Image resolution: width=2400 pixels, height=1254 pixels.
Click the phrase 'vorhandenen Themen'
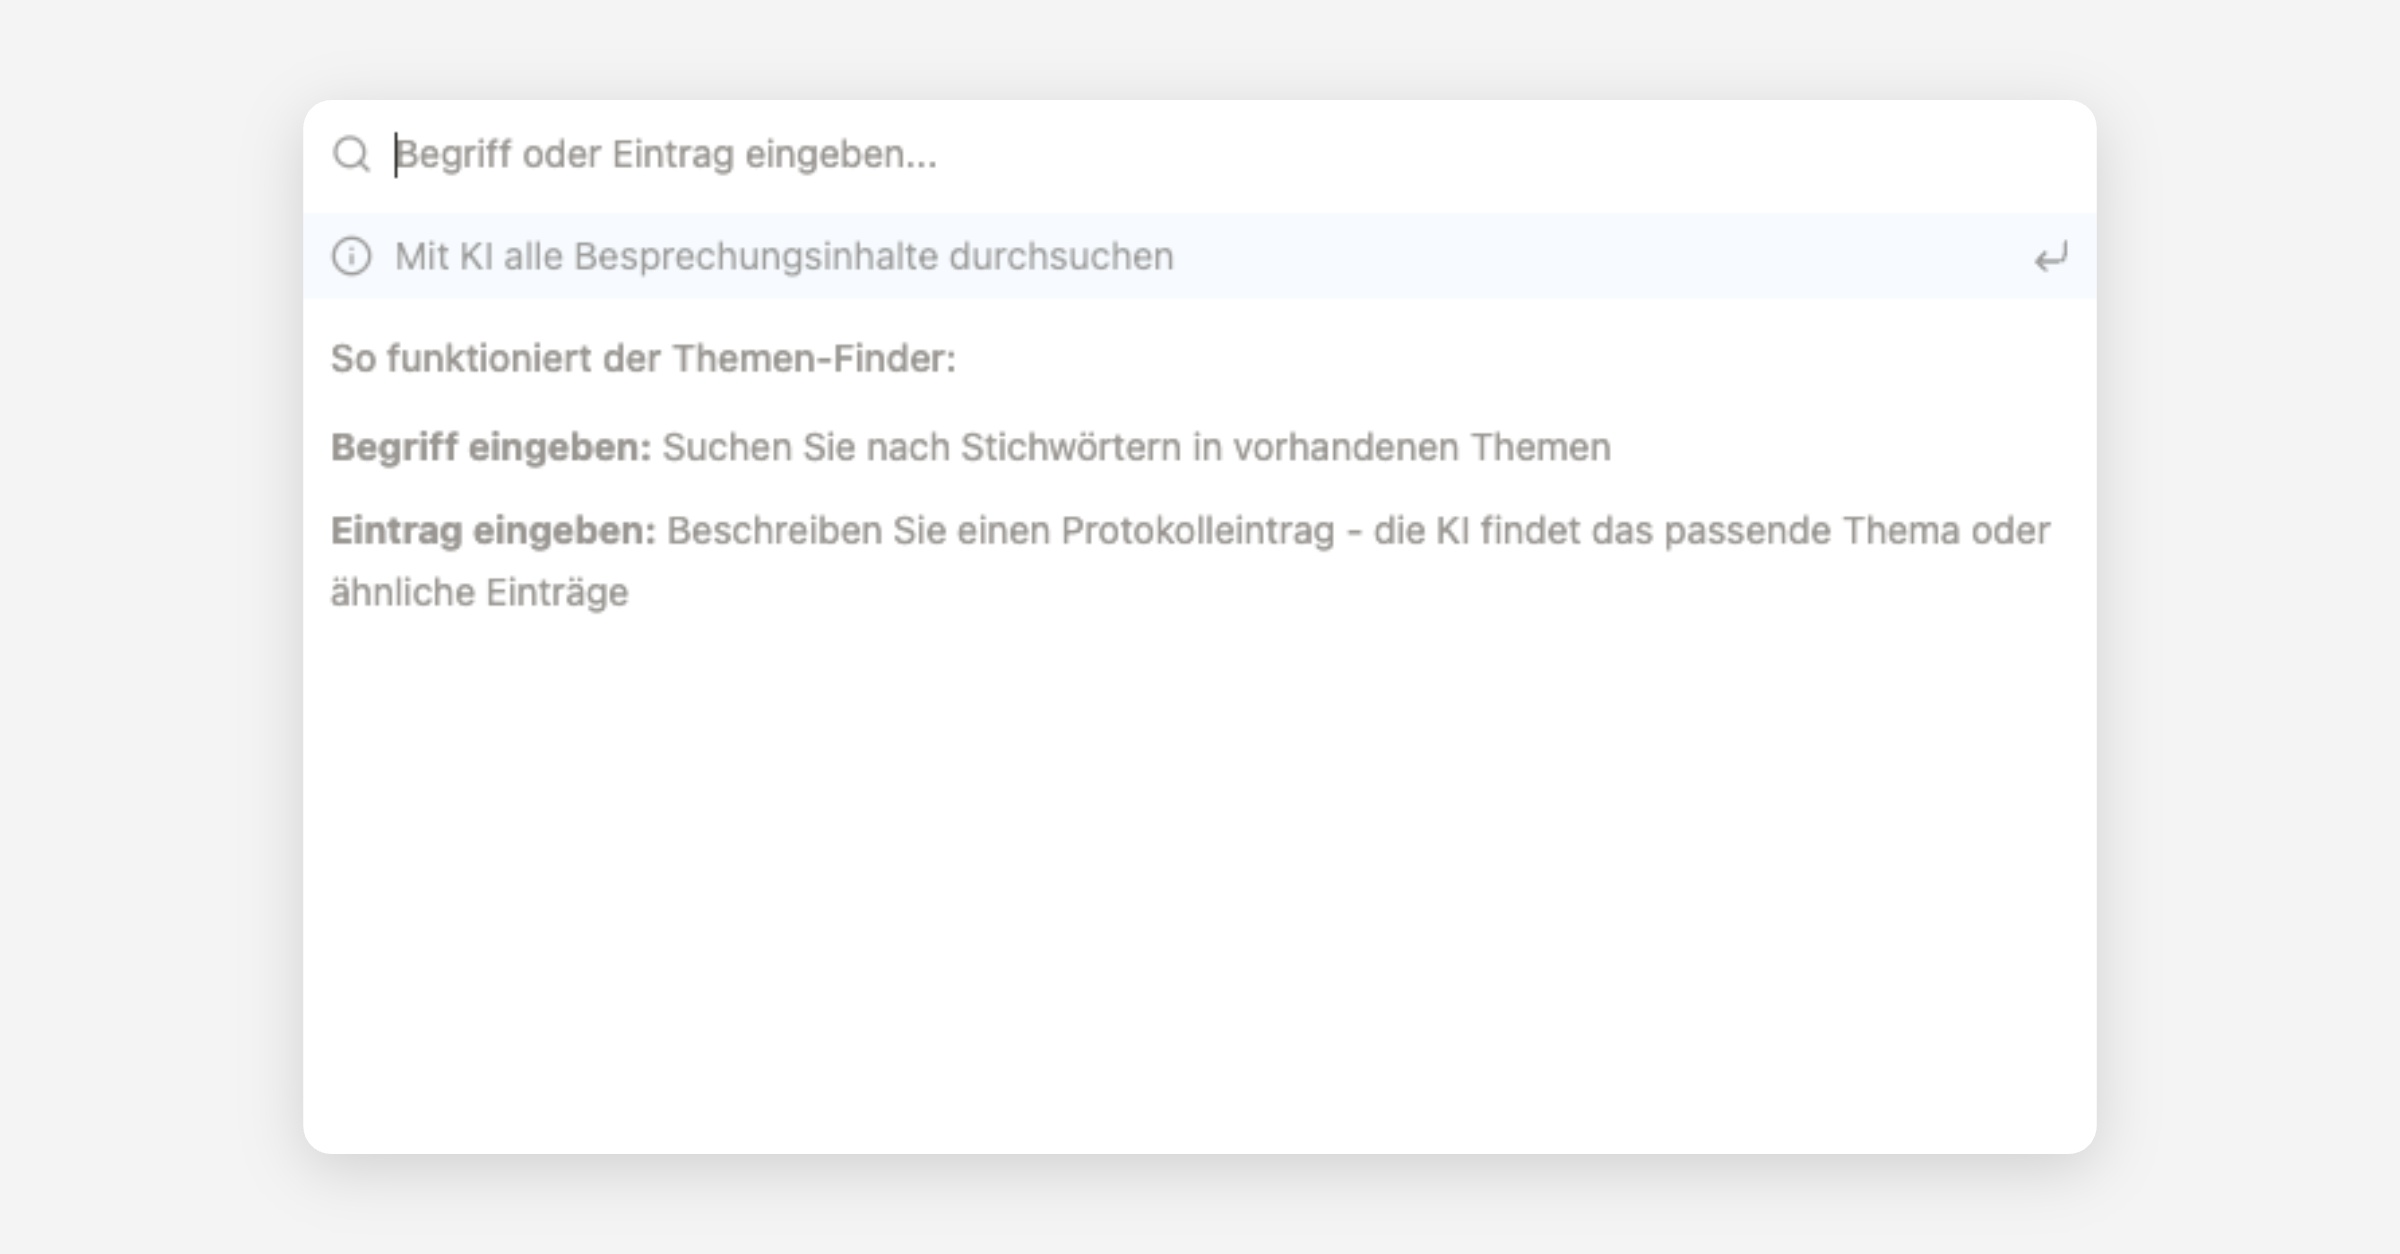[x=1421, y=447]
